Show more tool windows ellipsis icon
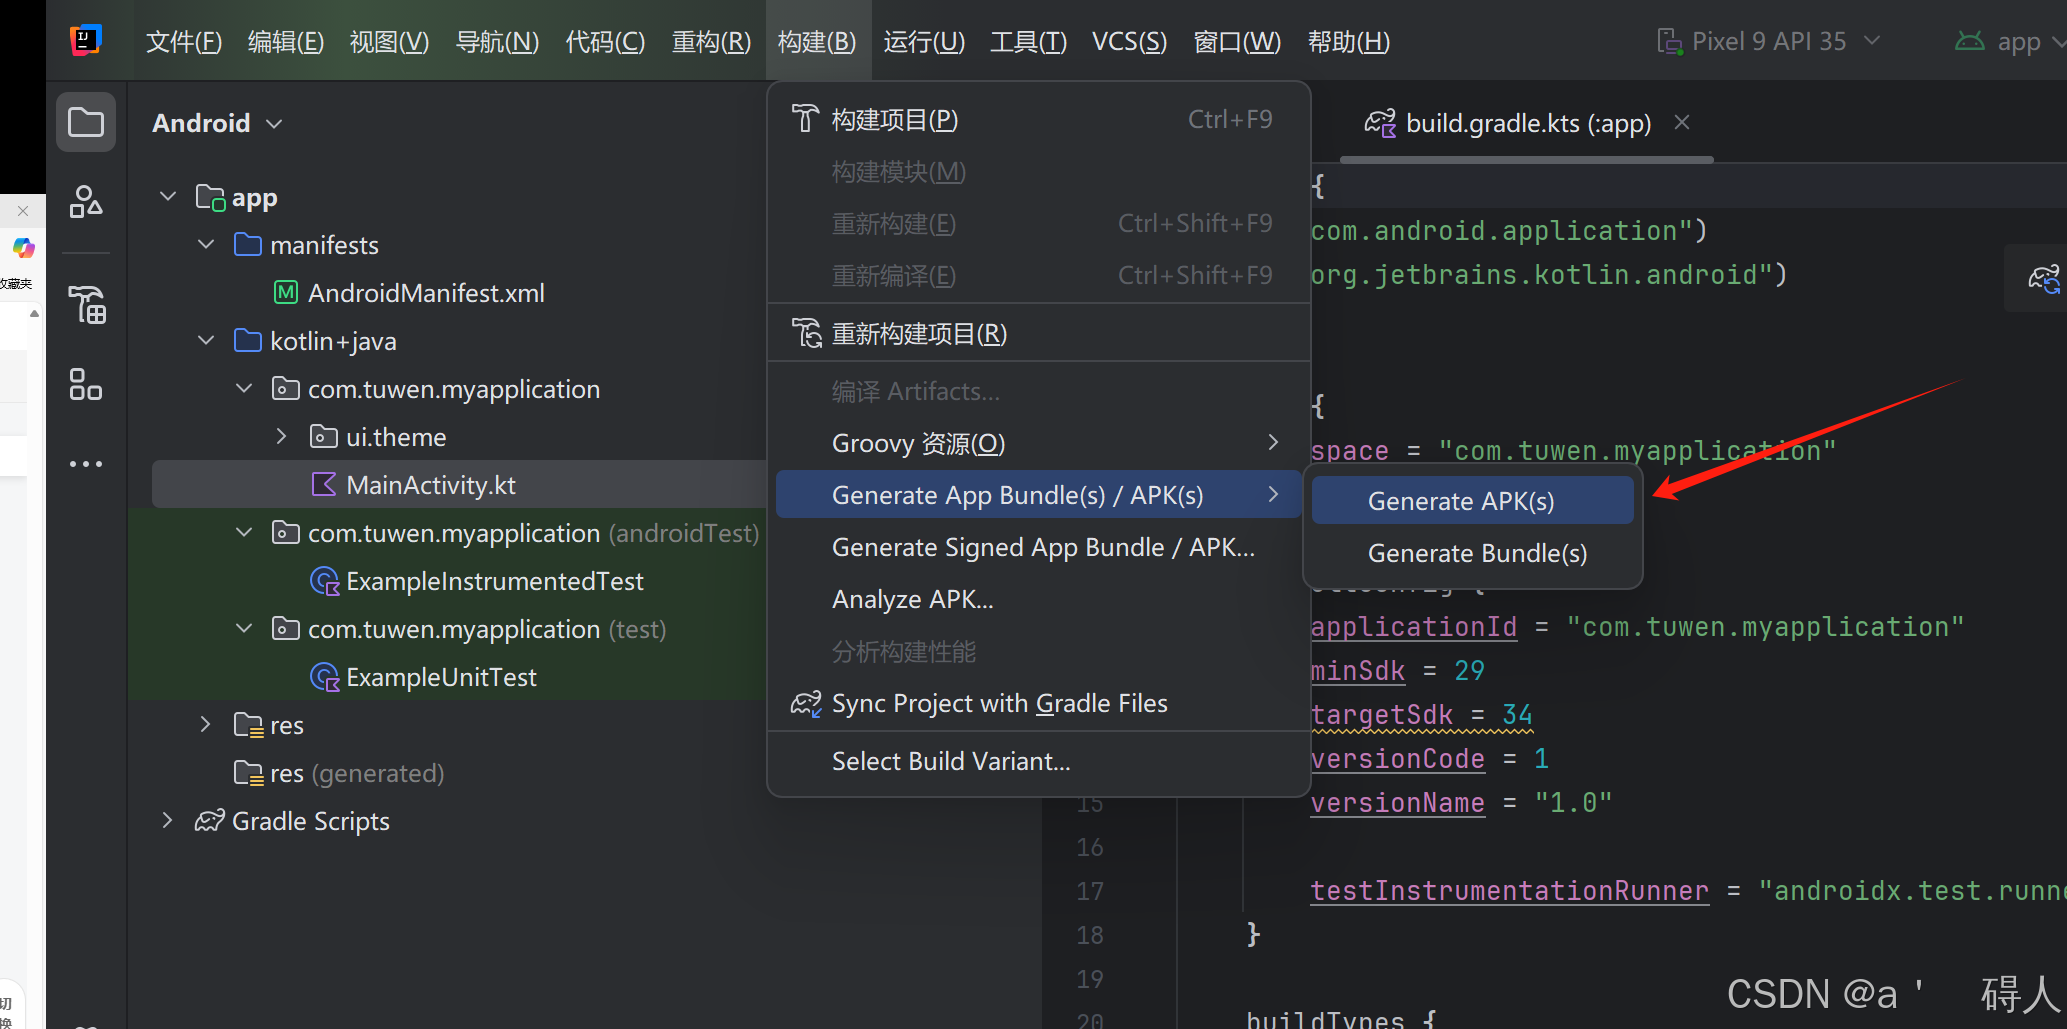2067x1029 pixels. pyautogui.click(x=86, y=464)
